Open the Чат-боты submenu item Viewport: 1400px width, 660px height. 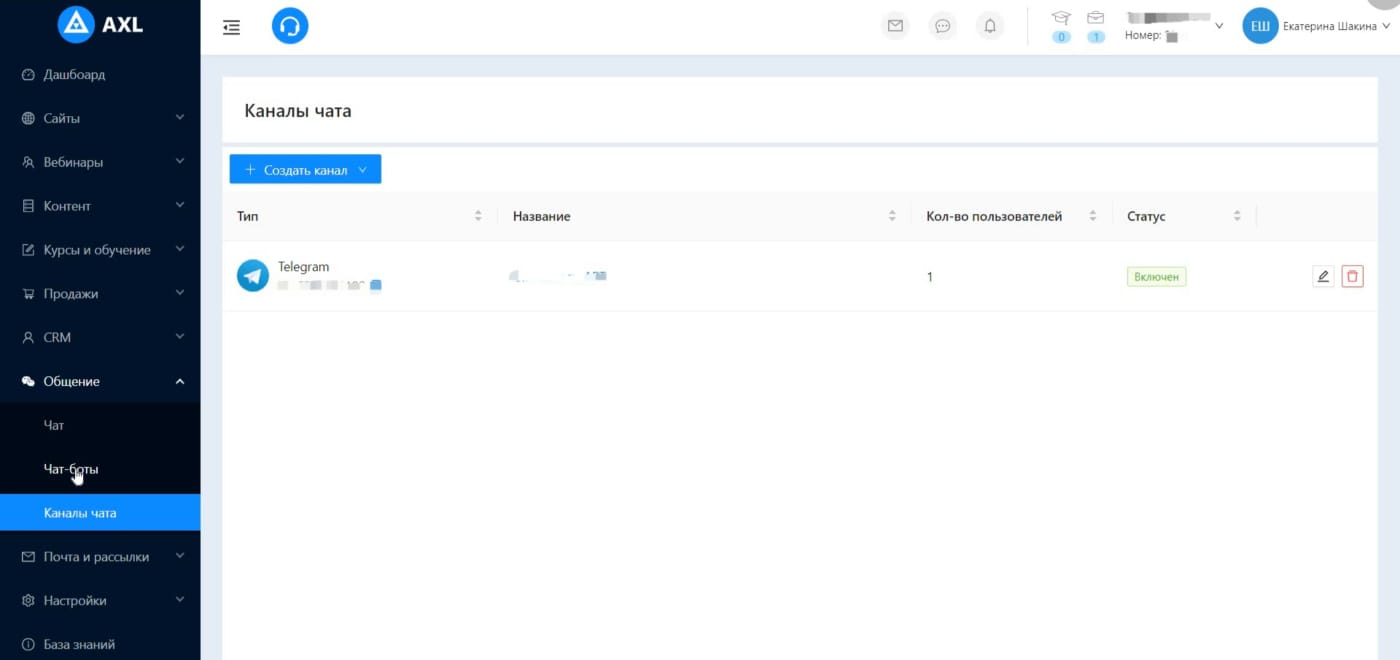[71, 469]
